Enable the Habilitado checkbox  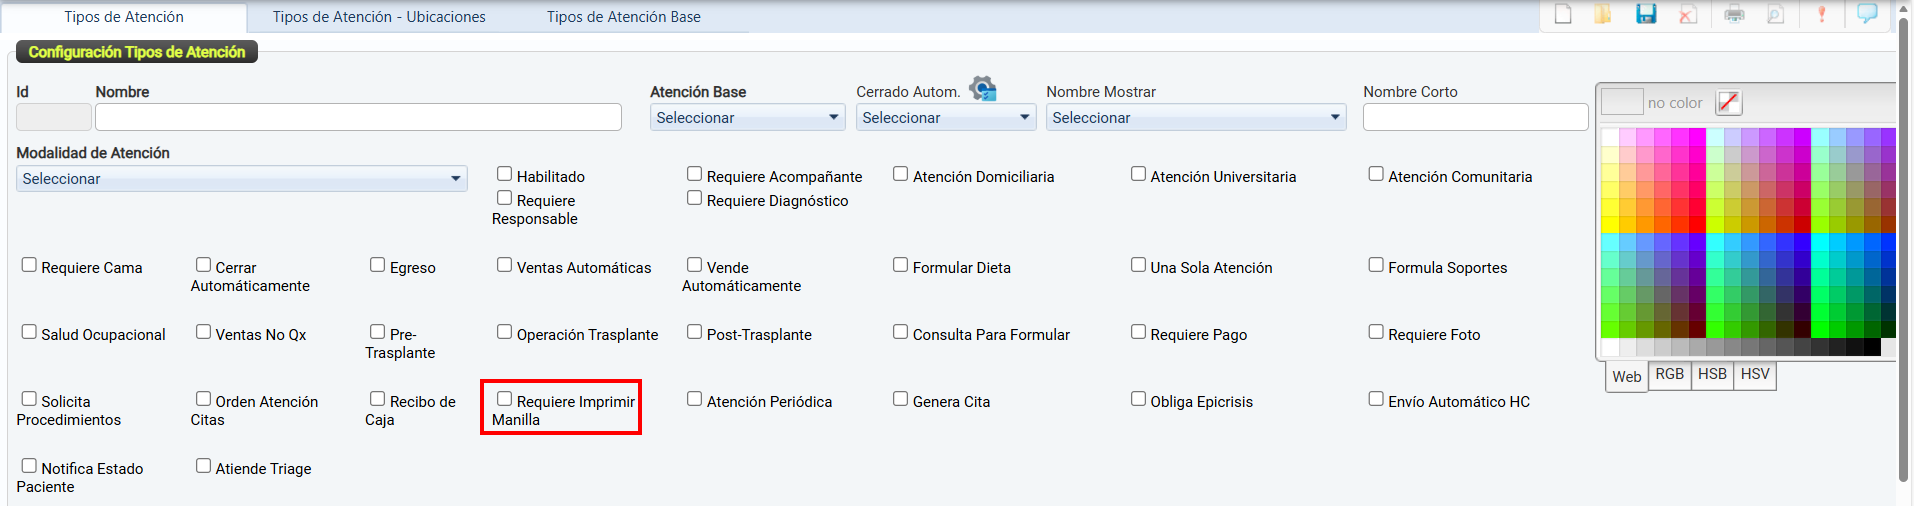point(505,174)
